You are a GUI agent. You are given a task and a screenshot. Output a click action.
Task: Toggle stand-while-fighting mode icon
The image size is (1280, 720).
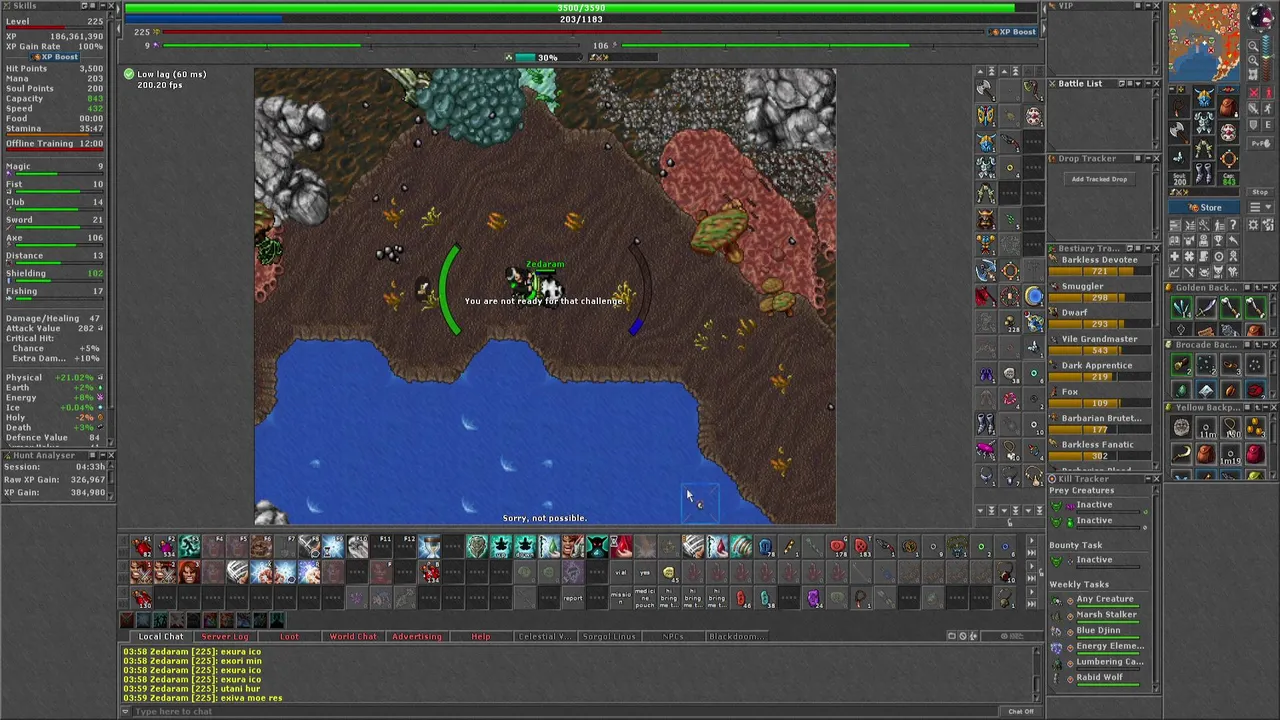(x=1269, y=92)
